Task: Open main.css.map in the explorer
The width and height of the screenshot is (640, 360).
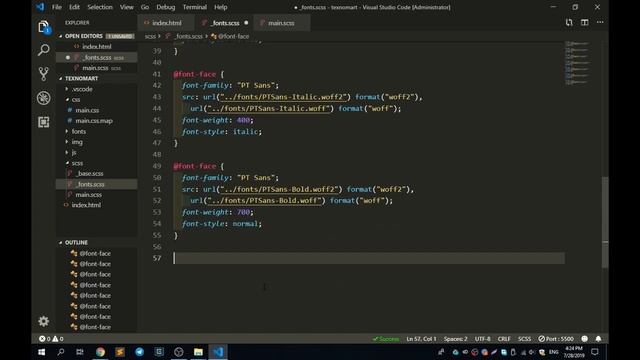Action: 93,121
